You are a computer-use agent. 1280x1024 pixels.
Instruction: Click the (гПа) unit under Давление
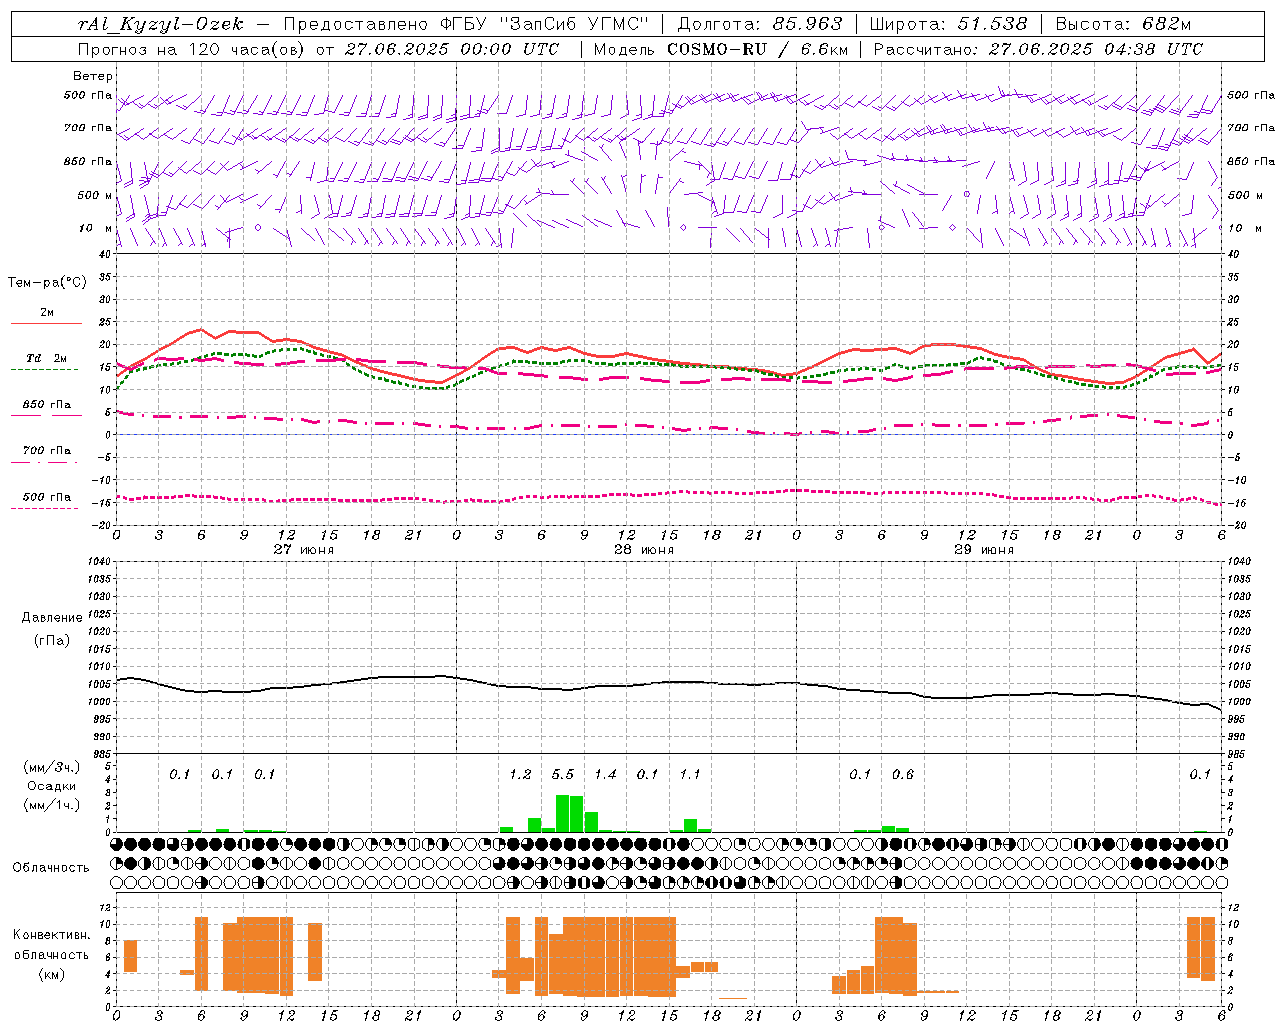52,641
